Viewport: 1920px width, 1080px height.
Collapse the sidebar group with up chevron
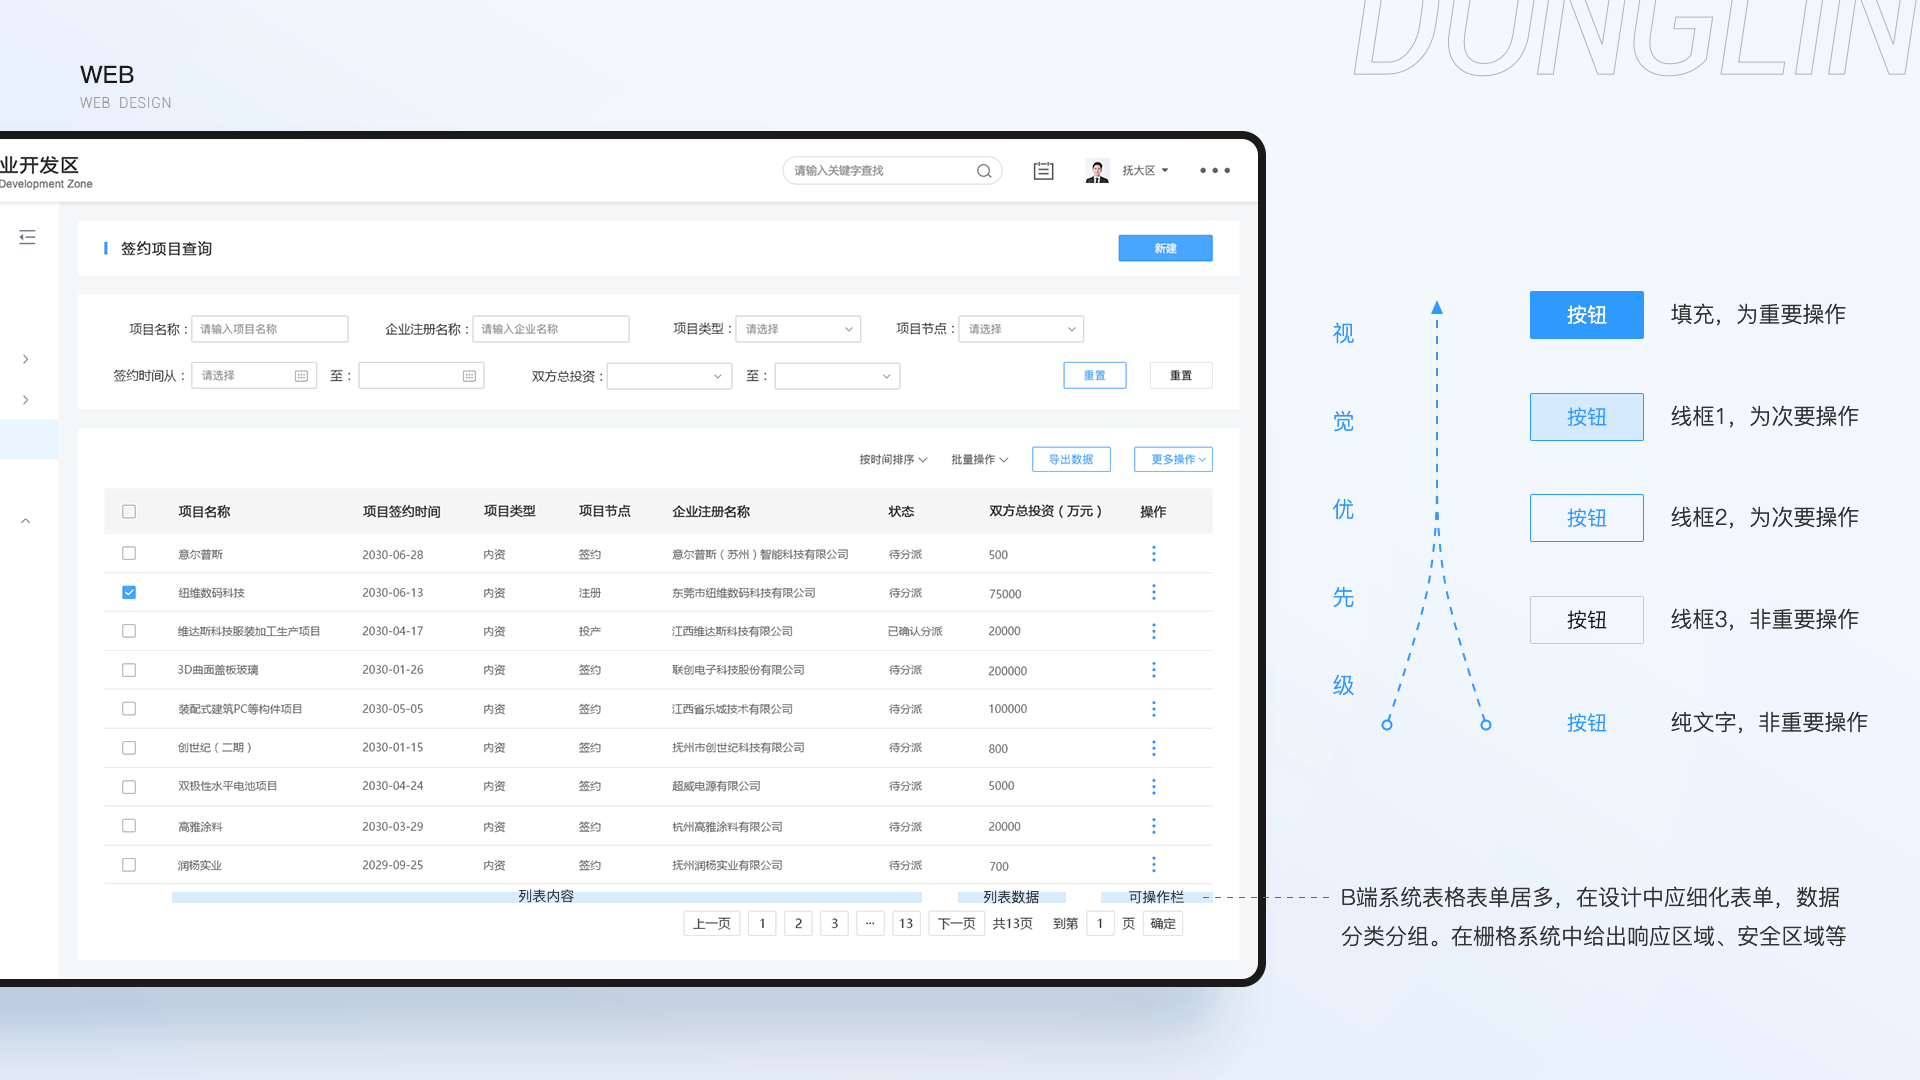point(26,521)
